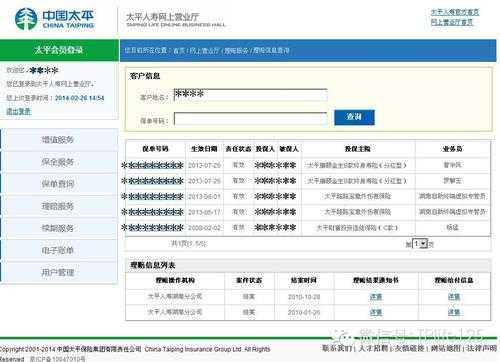Click the last login time 2014-02-26 14:54

80,98
